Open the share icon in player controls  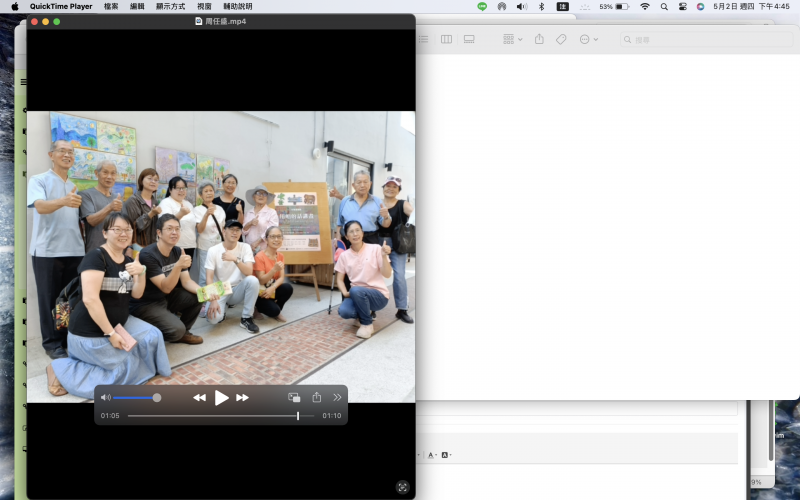(317, 397)
